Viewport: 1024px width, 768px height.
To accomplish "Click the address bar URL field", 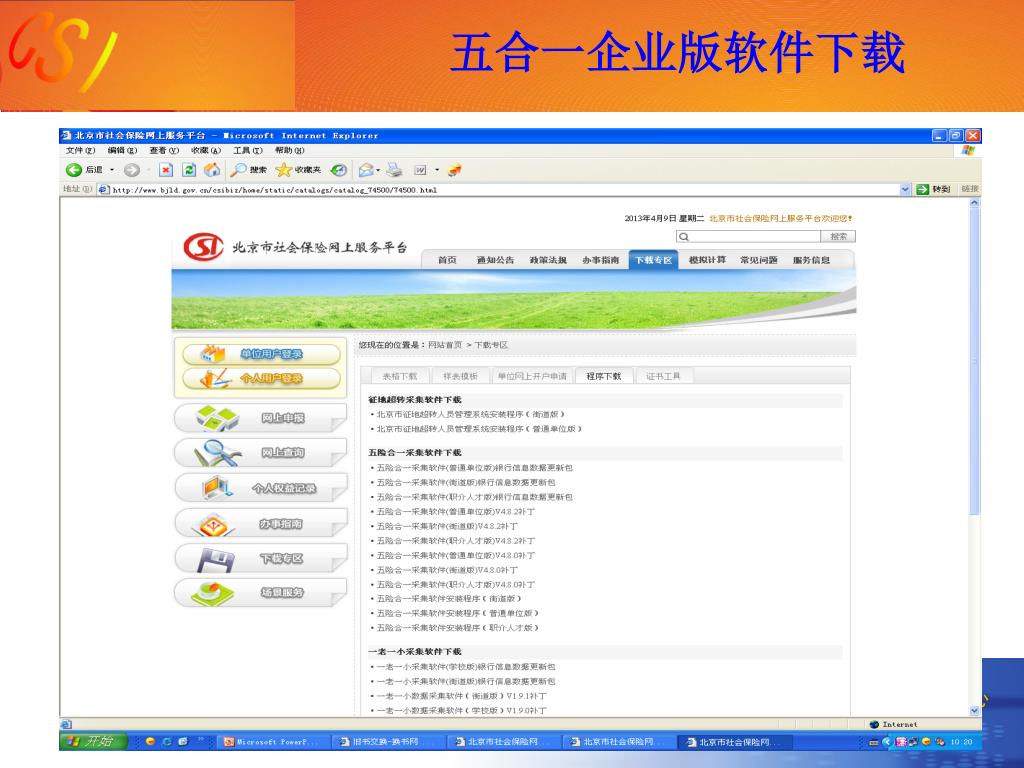I will point(500,190).
